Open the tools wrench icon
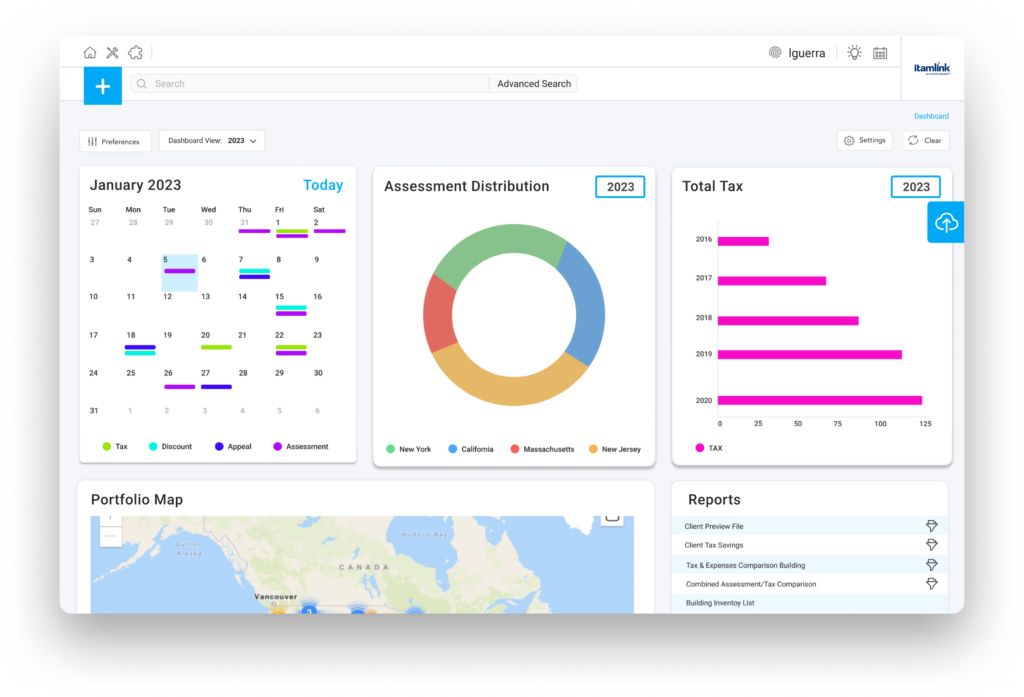This screenshot has width=1024, height=697. [113, 53]
